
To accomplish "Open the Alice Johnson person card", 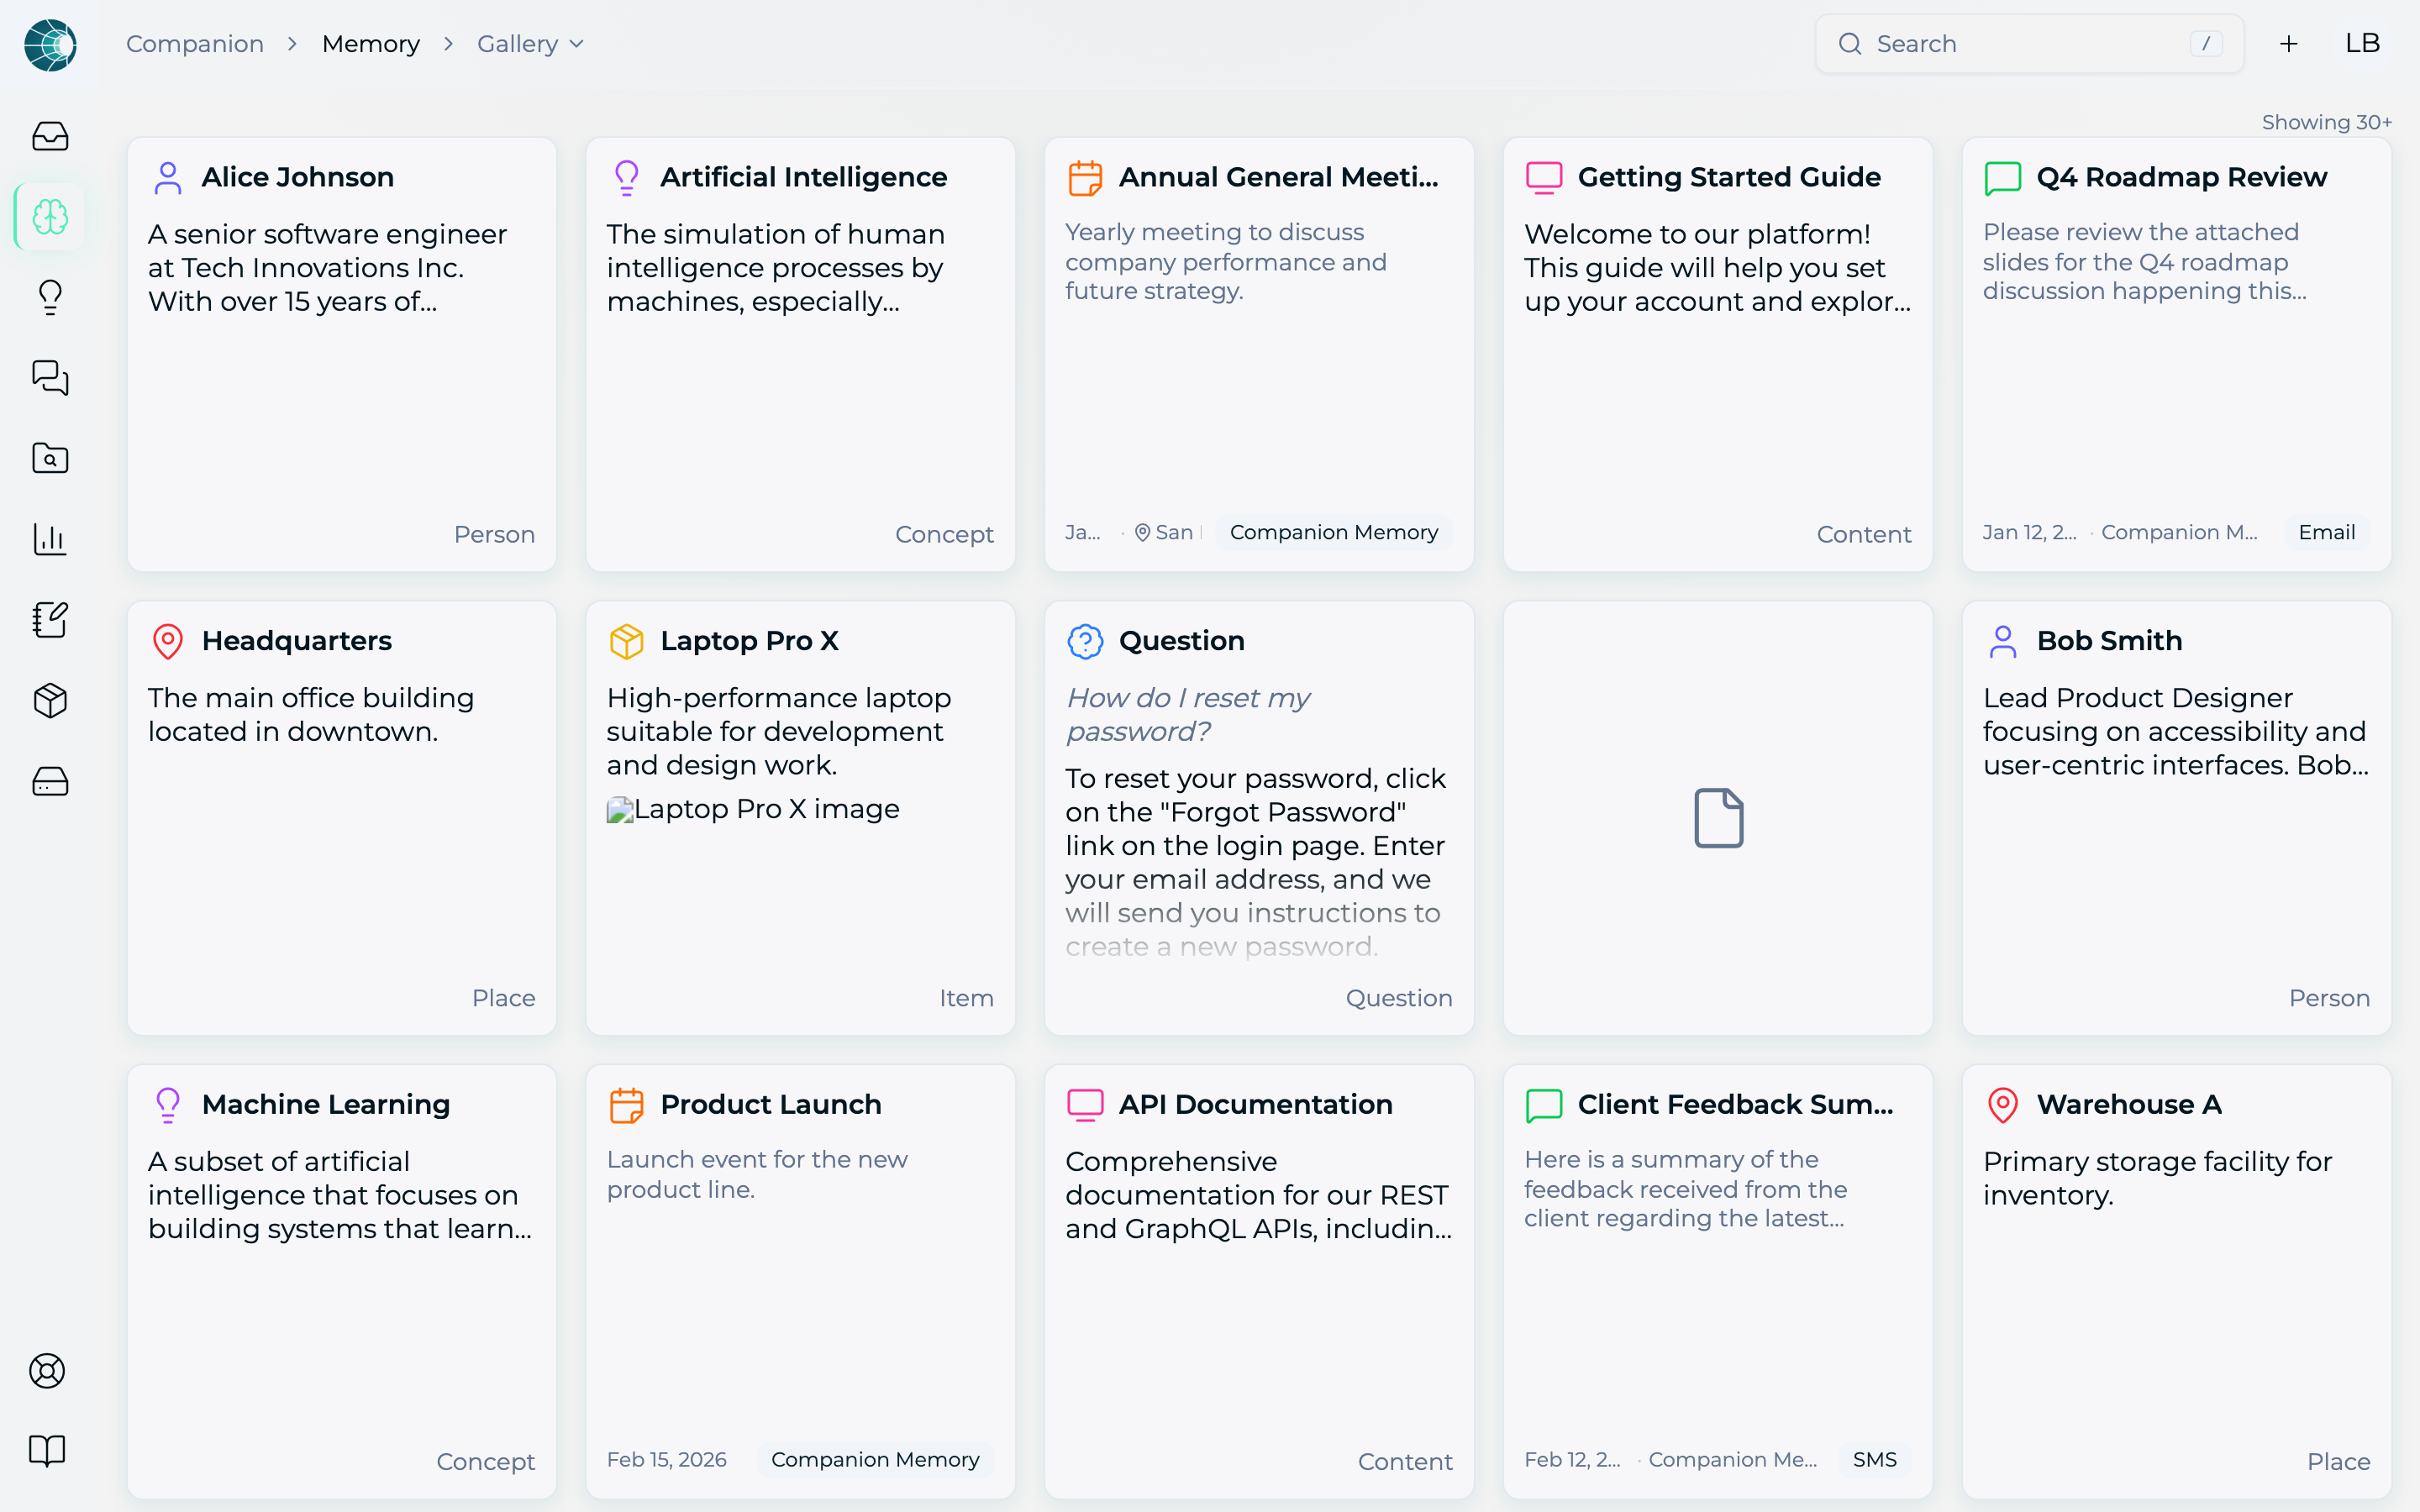I will point(342,355).
